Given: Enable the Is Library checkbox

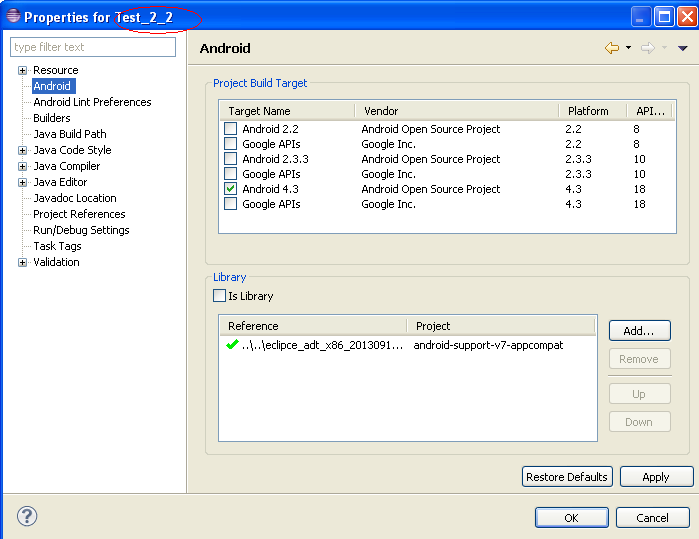Looking at the screenshot, I should point(219,296).
